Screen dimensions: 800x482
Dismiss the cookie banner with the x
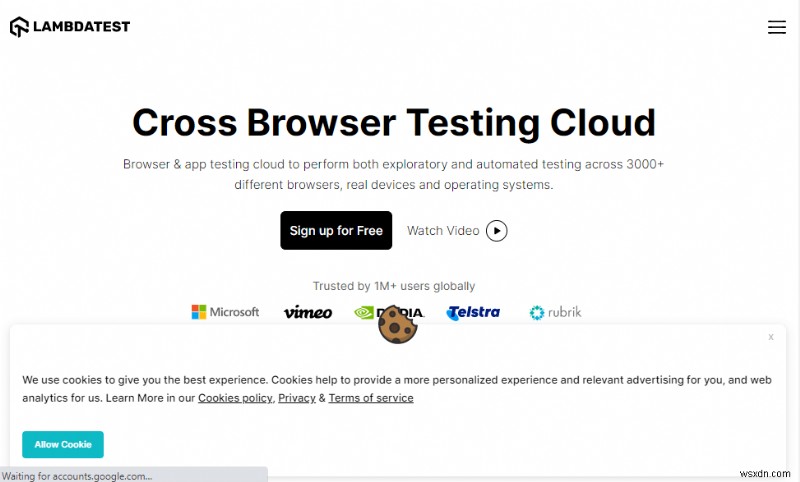[x=771, y=337]
